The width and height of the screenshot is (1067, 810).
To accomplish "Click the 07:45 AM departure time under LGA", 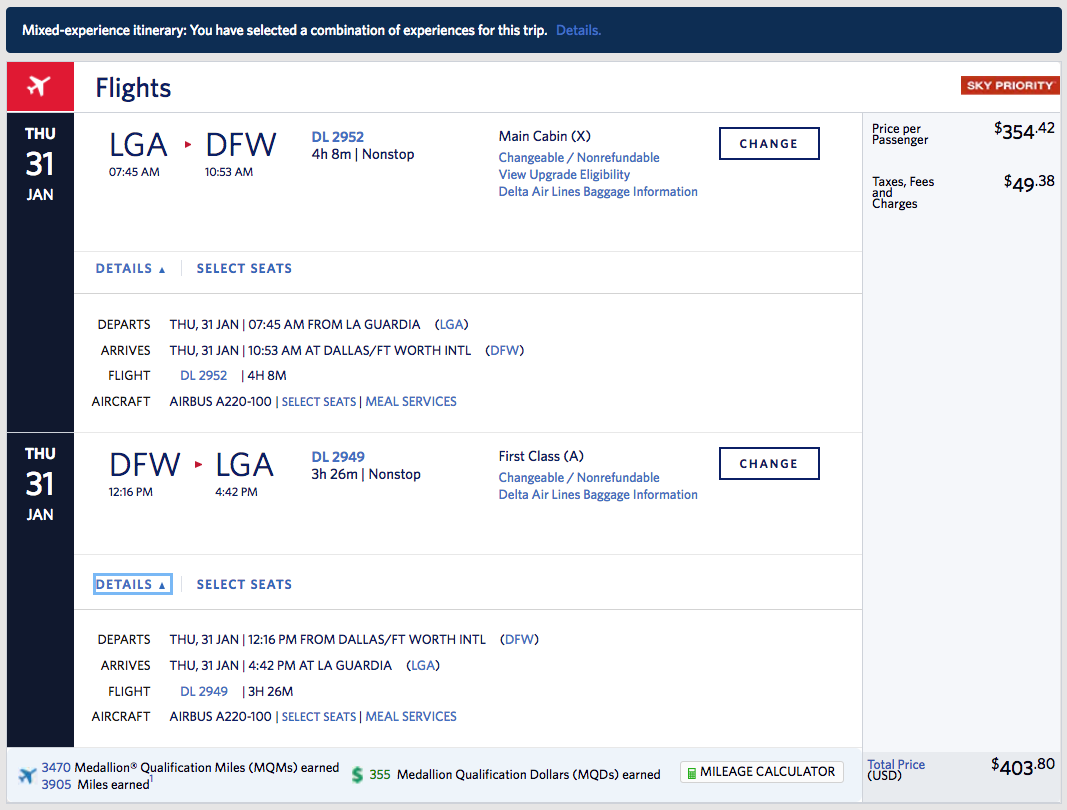I will tap(134, 172).
